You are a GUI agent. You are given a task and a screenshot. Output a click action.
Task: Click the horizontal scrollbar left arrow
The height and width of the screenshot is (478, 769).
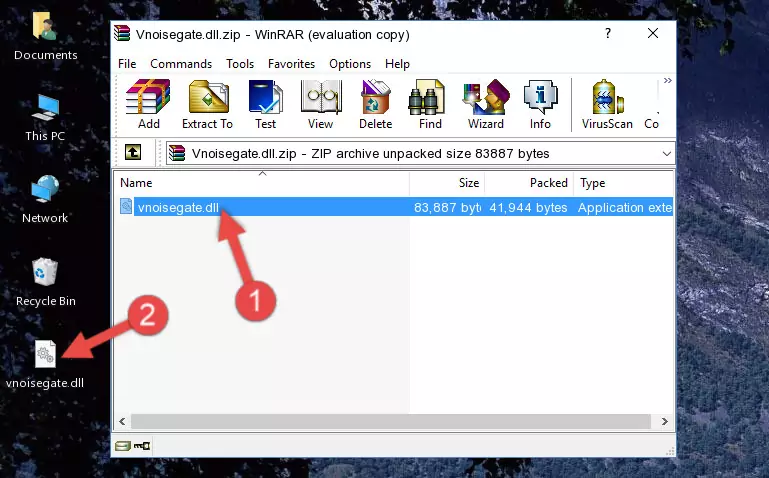click(122, 422)
